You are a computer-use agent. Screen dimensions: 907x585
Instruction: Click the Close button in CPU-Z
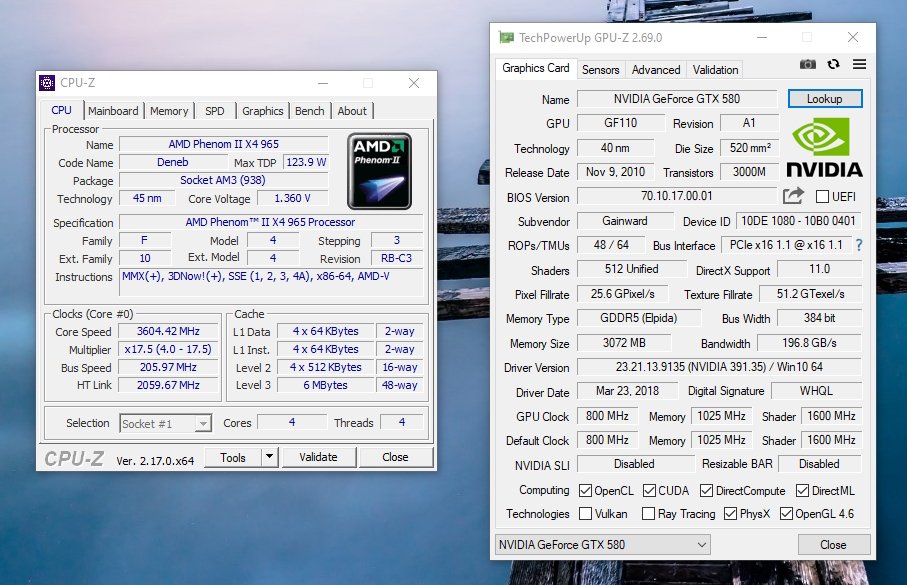396,457
